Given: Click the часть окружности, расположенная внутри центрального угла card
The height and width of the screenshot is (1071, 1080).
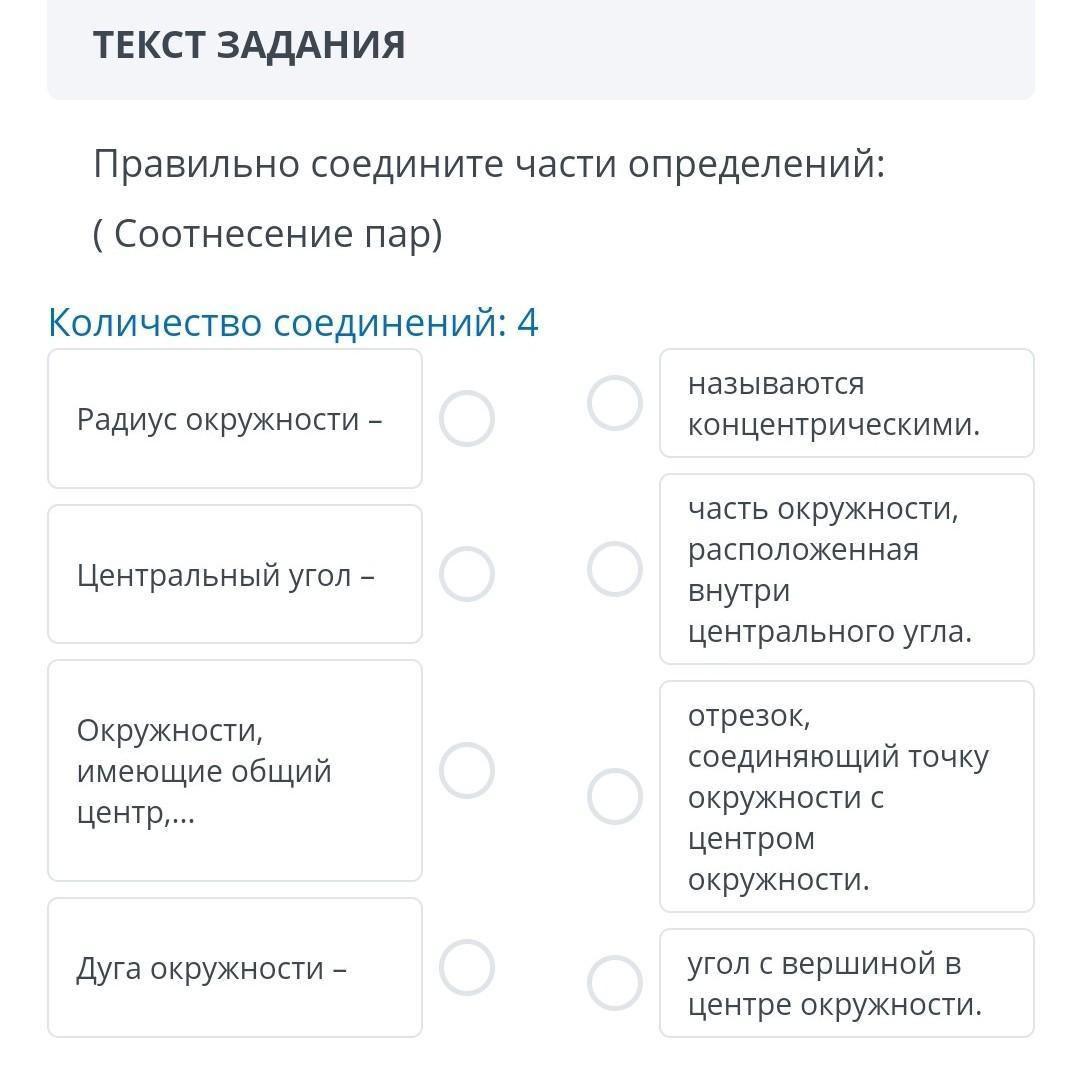Looking at the screenshot, I should click(x=847, y=569).
